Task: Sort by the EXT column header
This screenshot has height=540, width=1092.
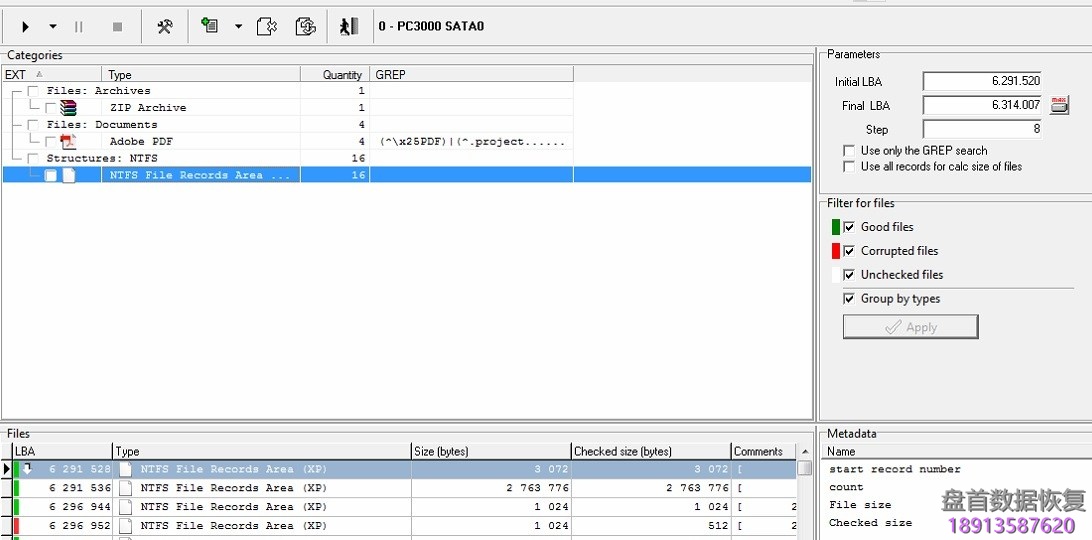Action: tap(52, 75)
